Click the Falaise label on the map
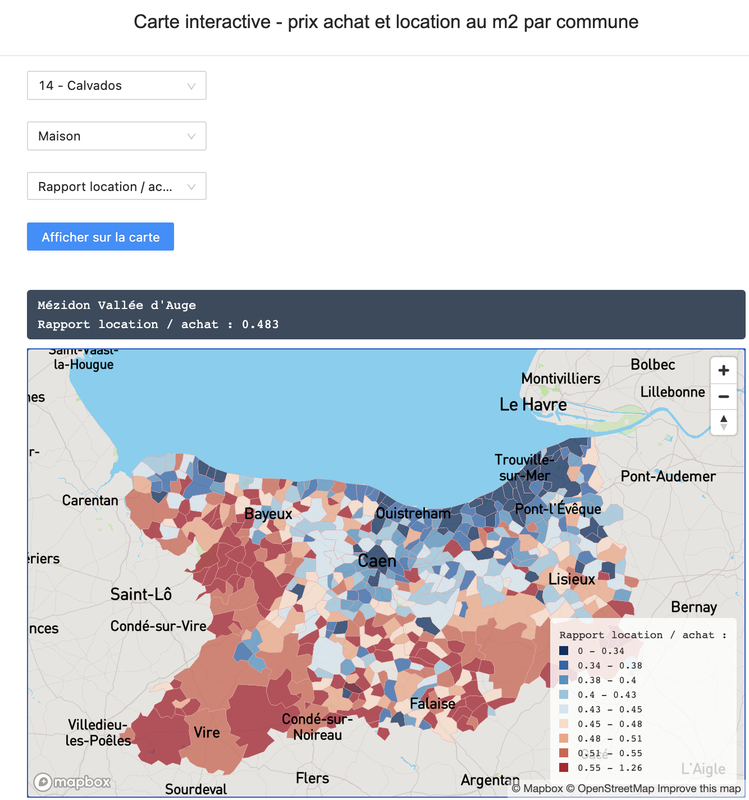Image resolution: width=749 pixels, height=800 pixels. click(433, 704)
